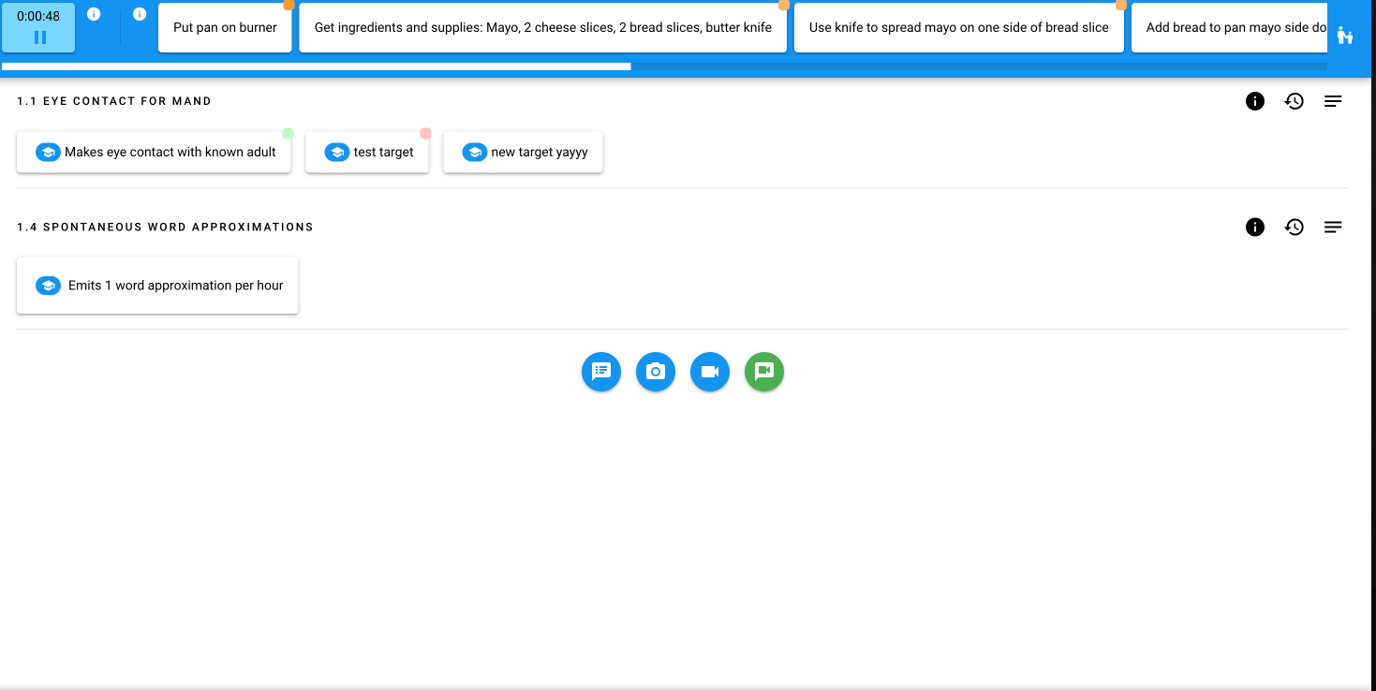
Task: Expand the notes menu for Eye Contact for Mand
Action: [1333, 101]
